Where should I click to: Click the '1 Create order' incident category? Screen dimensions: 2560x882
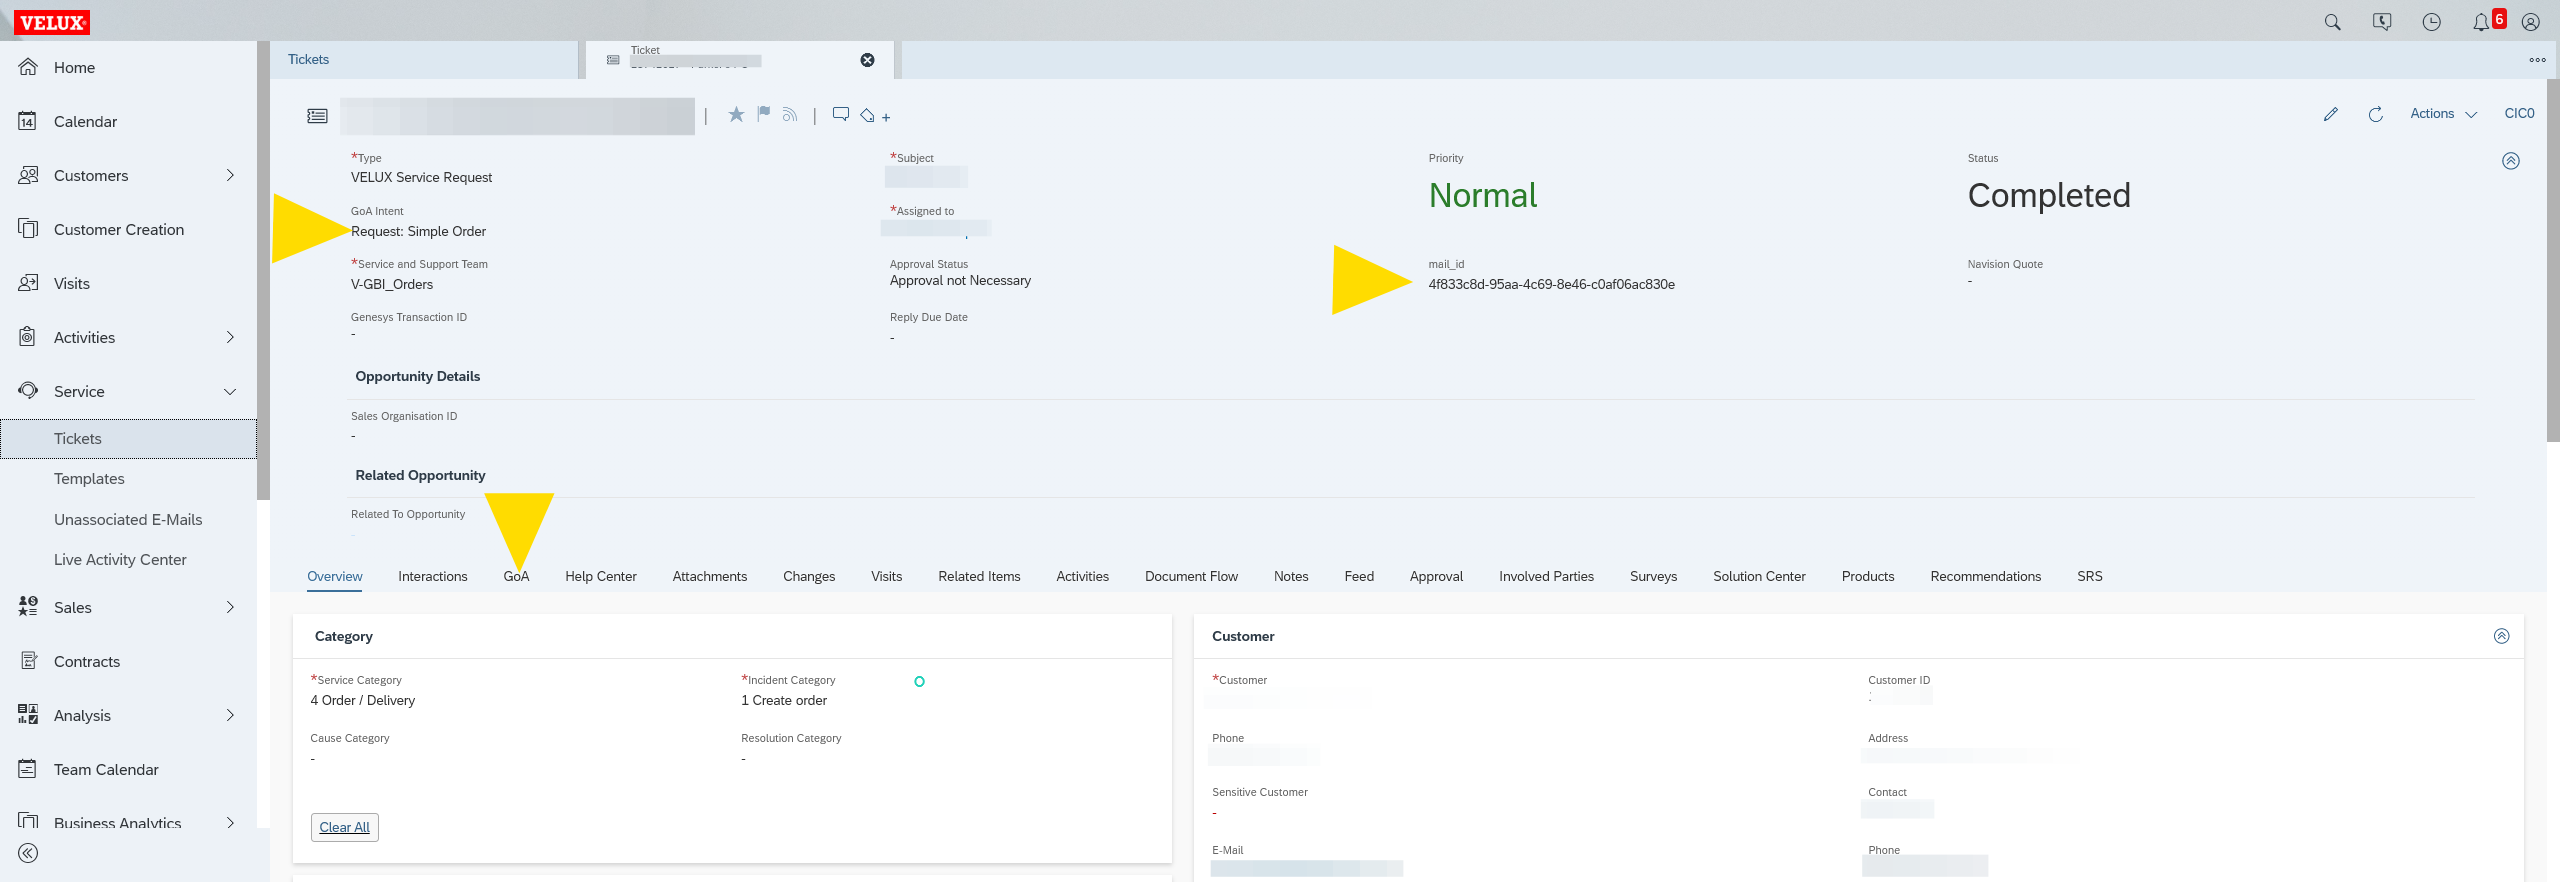pyautogui.click(x=784, y=701)
